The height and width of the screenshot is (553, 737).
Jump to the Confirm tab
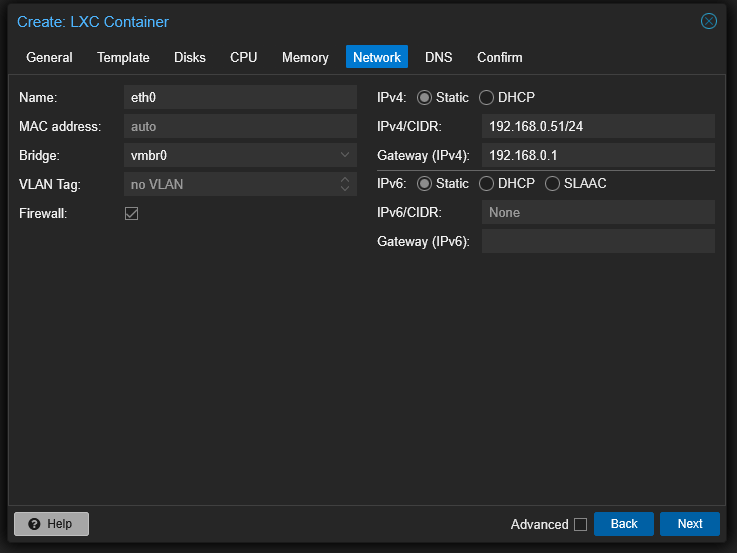pos(500,57)
